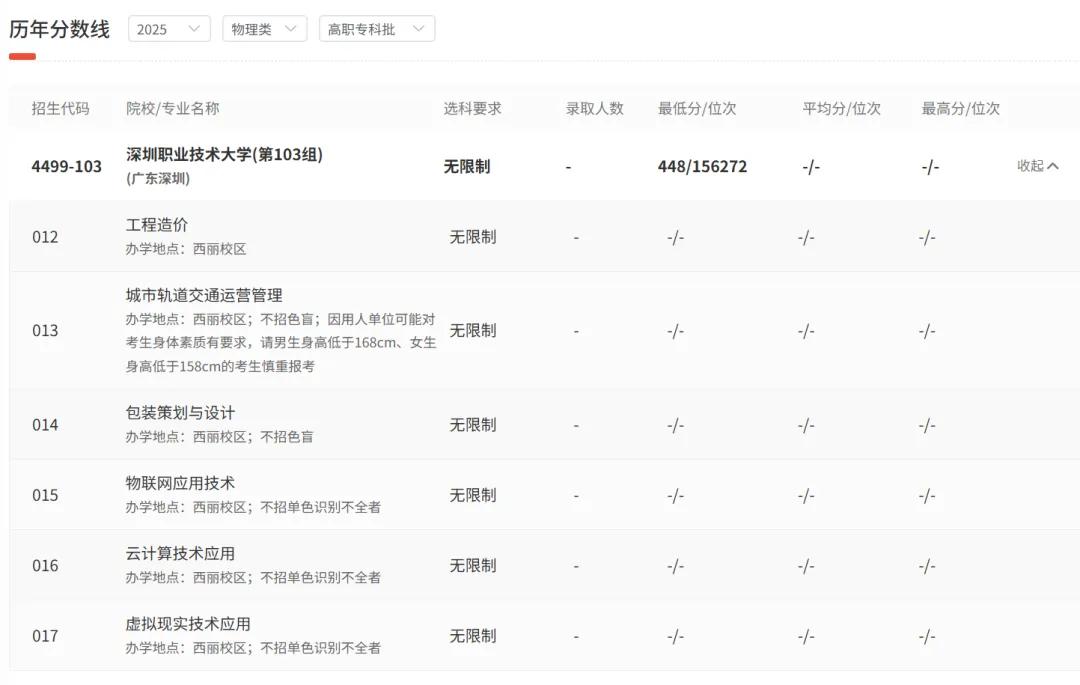Click major code 017

pyautogui.click(x=45, y=635)
